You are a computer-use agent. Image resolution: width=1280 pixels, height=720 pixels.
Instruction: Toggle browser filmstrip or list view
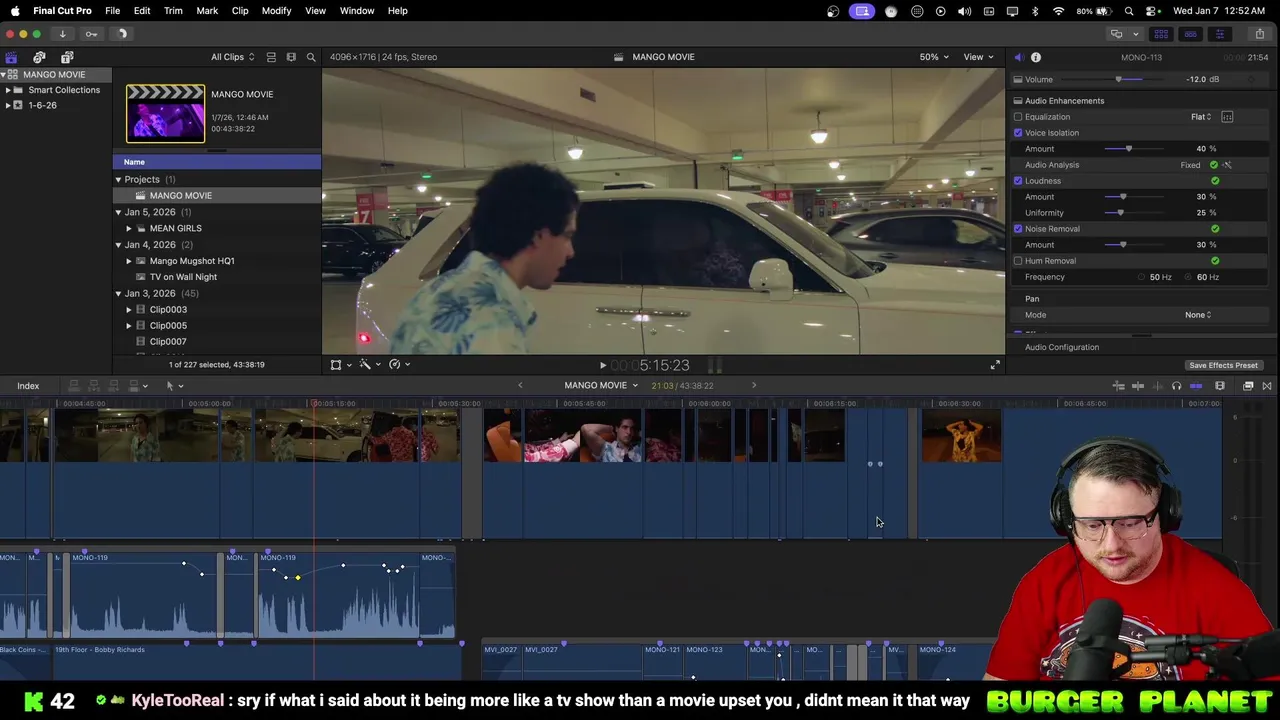tap(271, 57)
